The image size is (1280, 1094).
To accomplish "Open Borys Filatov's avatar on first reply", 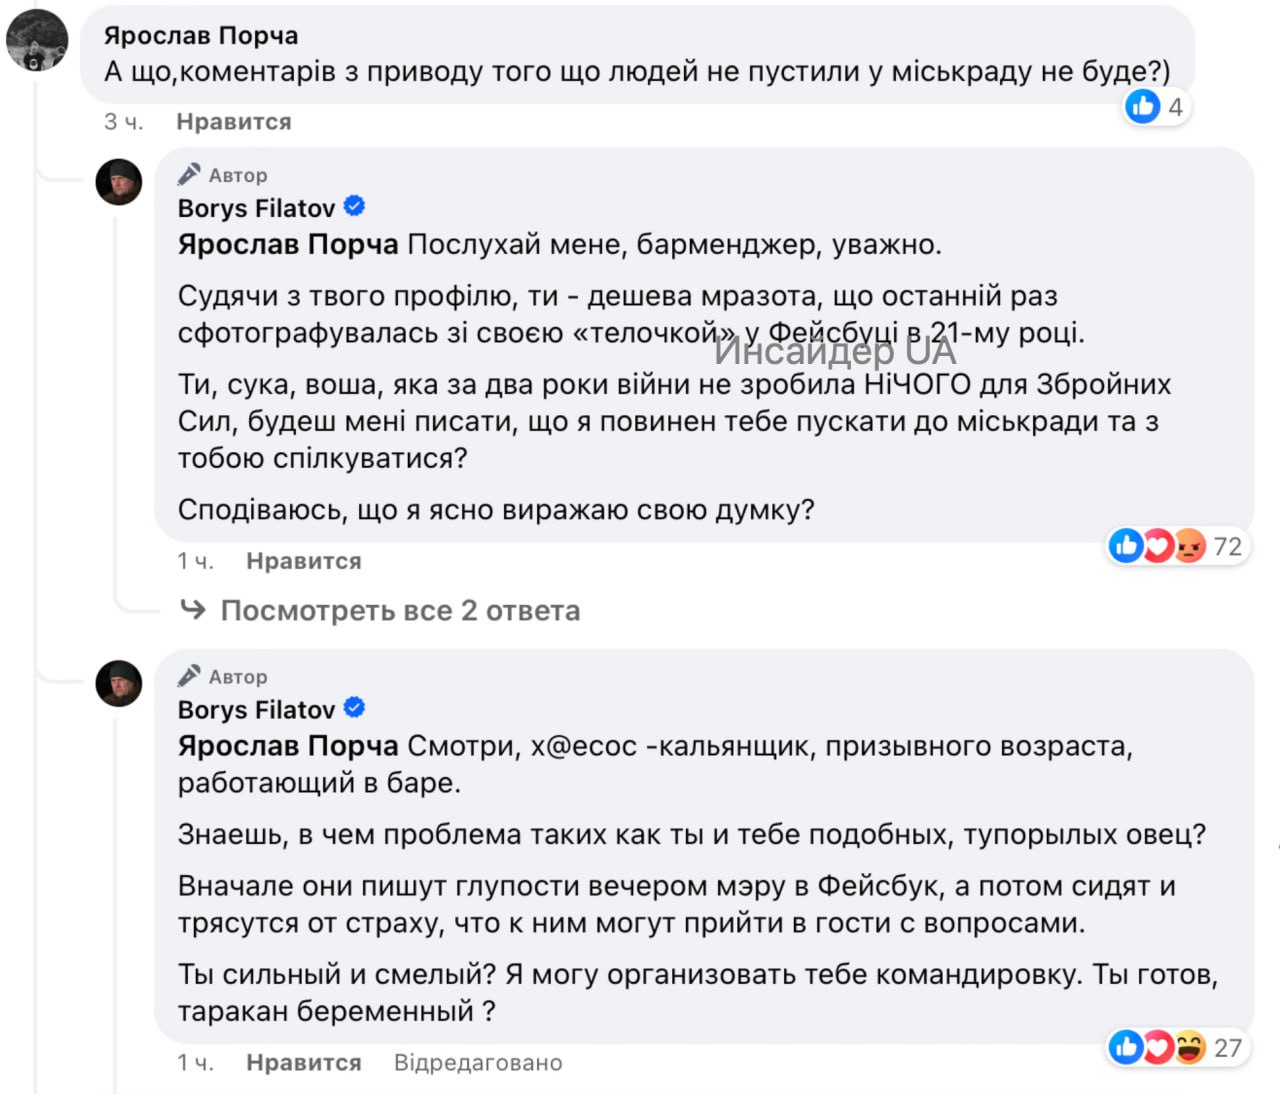I will (x=119, y=182).
